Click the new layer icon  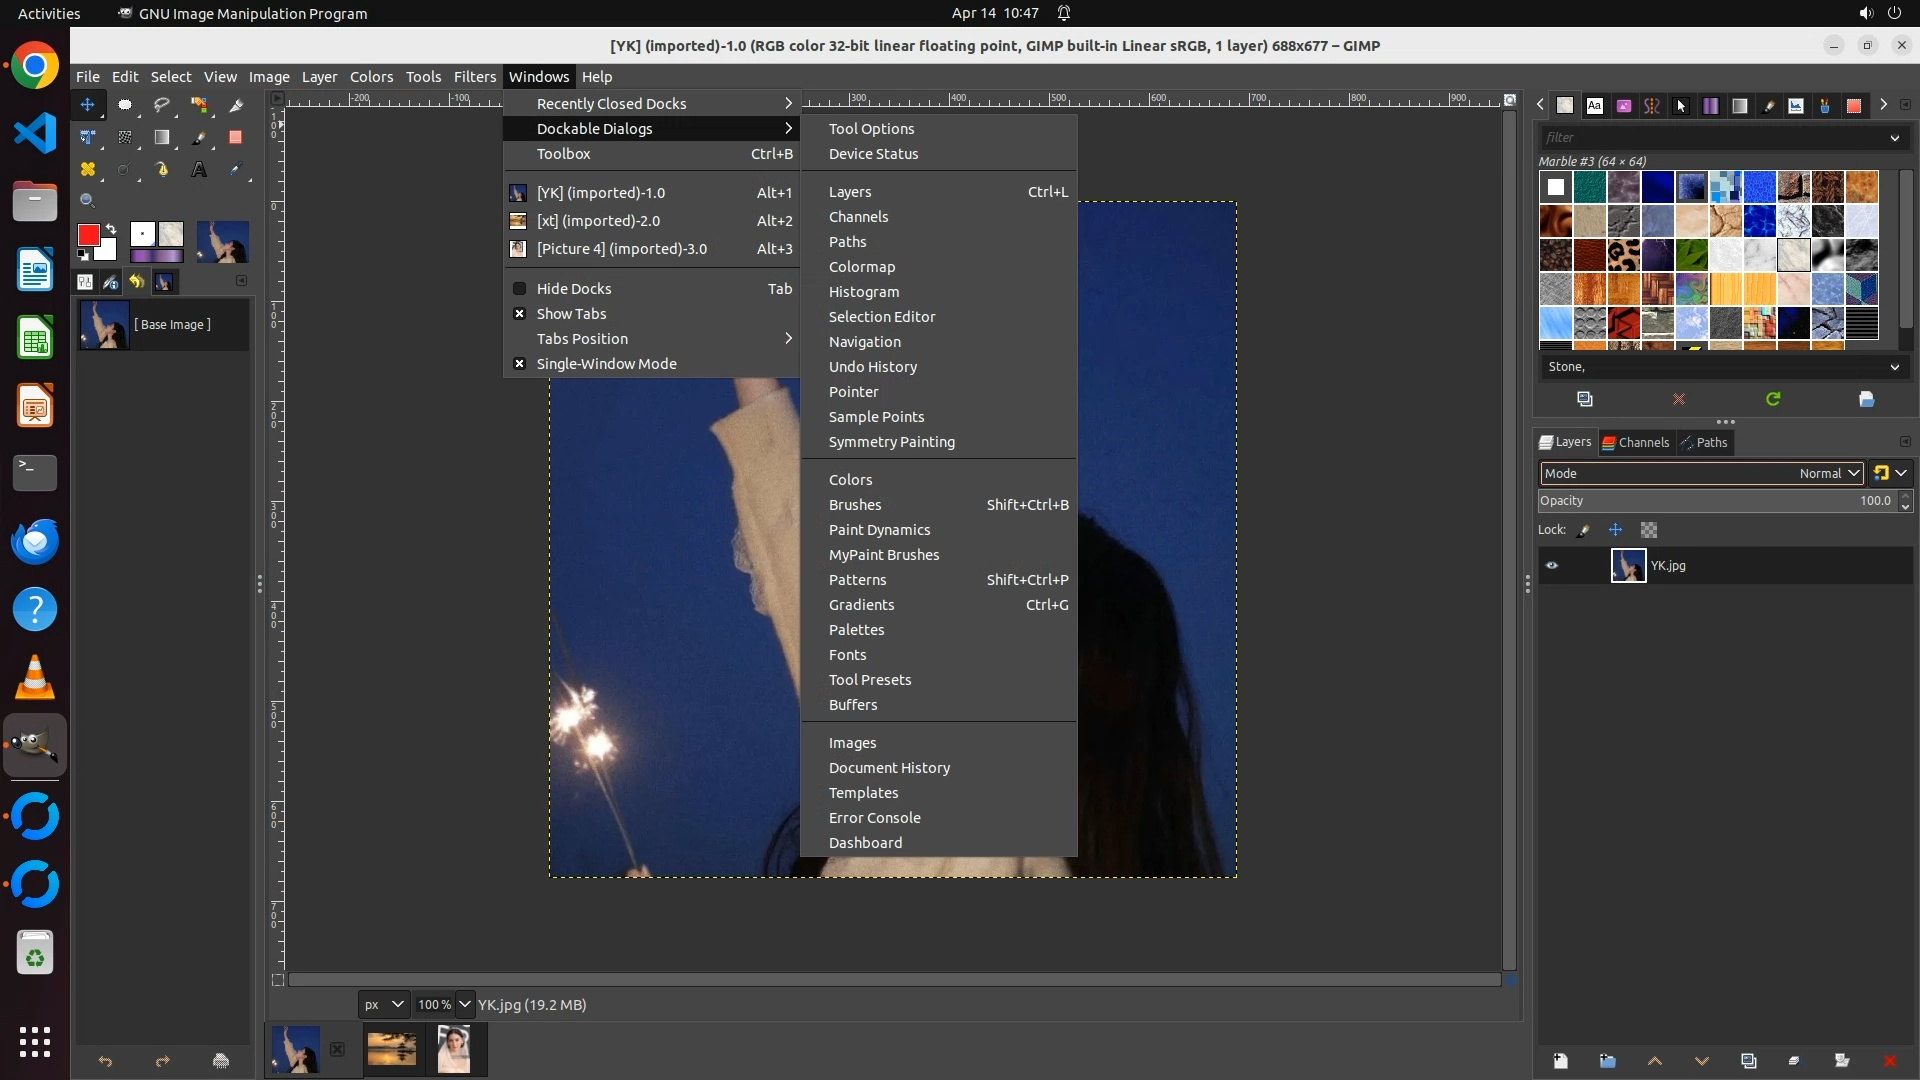[1560, 1061]
